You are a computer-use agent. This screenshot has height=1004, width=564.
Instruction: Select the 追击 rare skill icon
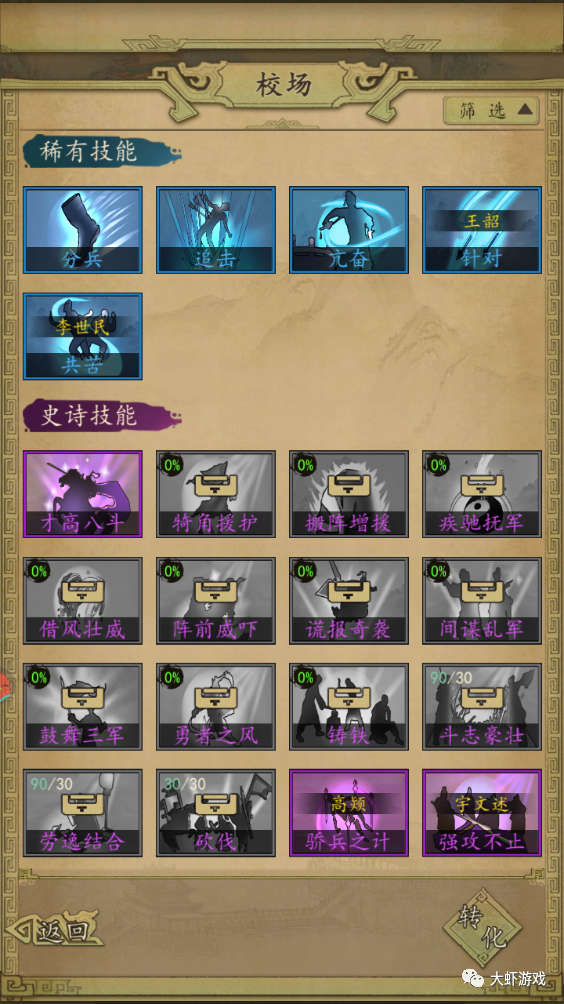[216, 230]
